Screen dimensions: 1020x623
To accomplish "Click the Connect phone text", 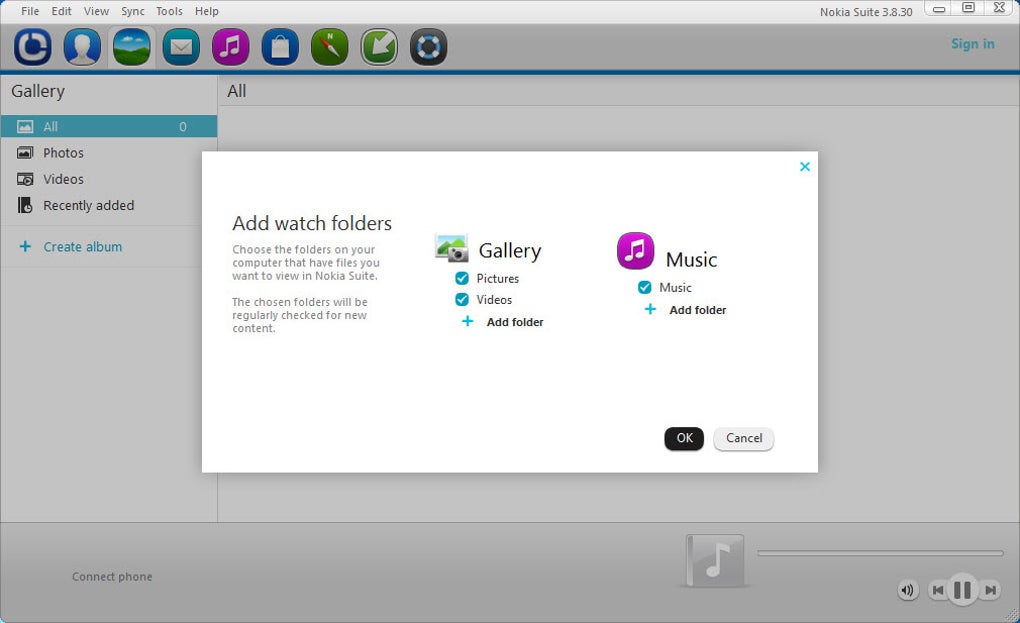I will click(x=112, y=576).
